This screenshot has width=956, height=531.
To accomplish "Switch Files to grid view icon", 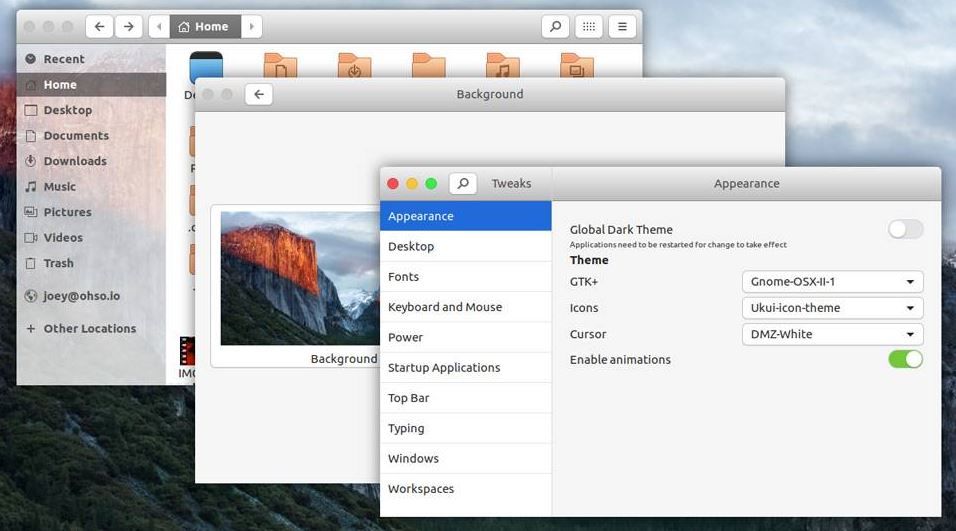I will pyautogui.click(x=589, y=27).
